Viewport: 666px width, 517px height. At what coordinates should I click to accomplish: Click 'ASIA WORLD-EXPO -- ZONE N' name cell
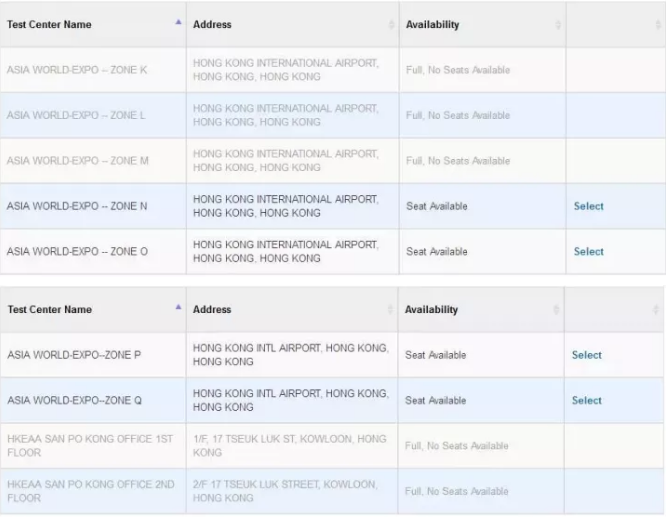93,206
